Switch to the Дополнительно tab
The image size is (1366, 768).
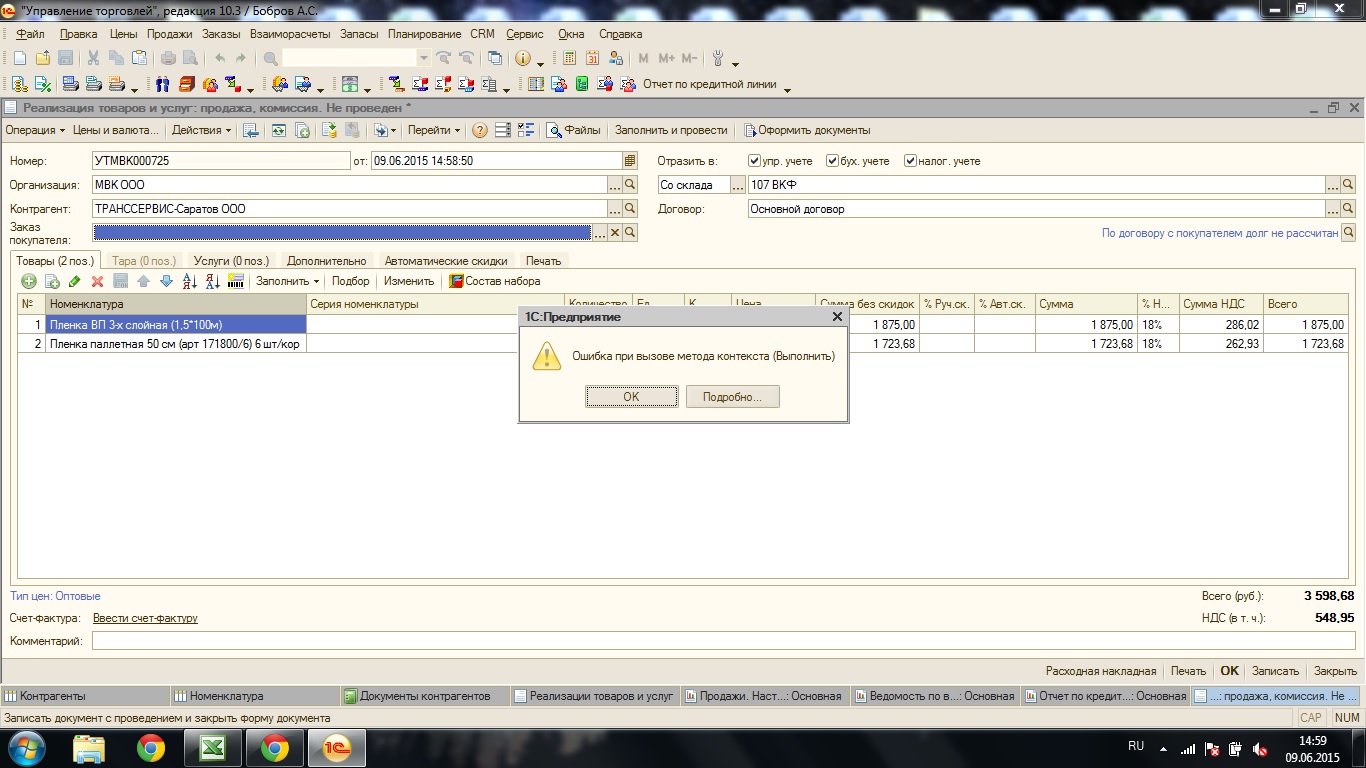(326, 261)
